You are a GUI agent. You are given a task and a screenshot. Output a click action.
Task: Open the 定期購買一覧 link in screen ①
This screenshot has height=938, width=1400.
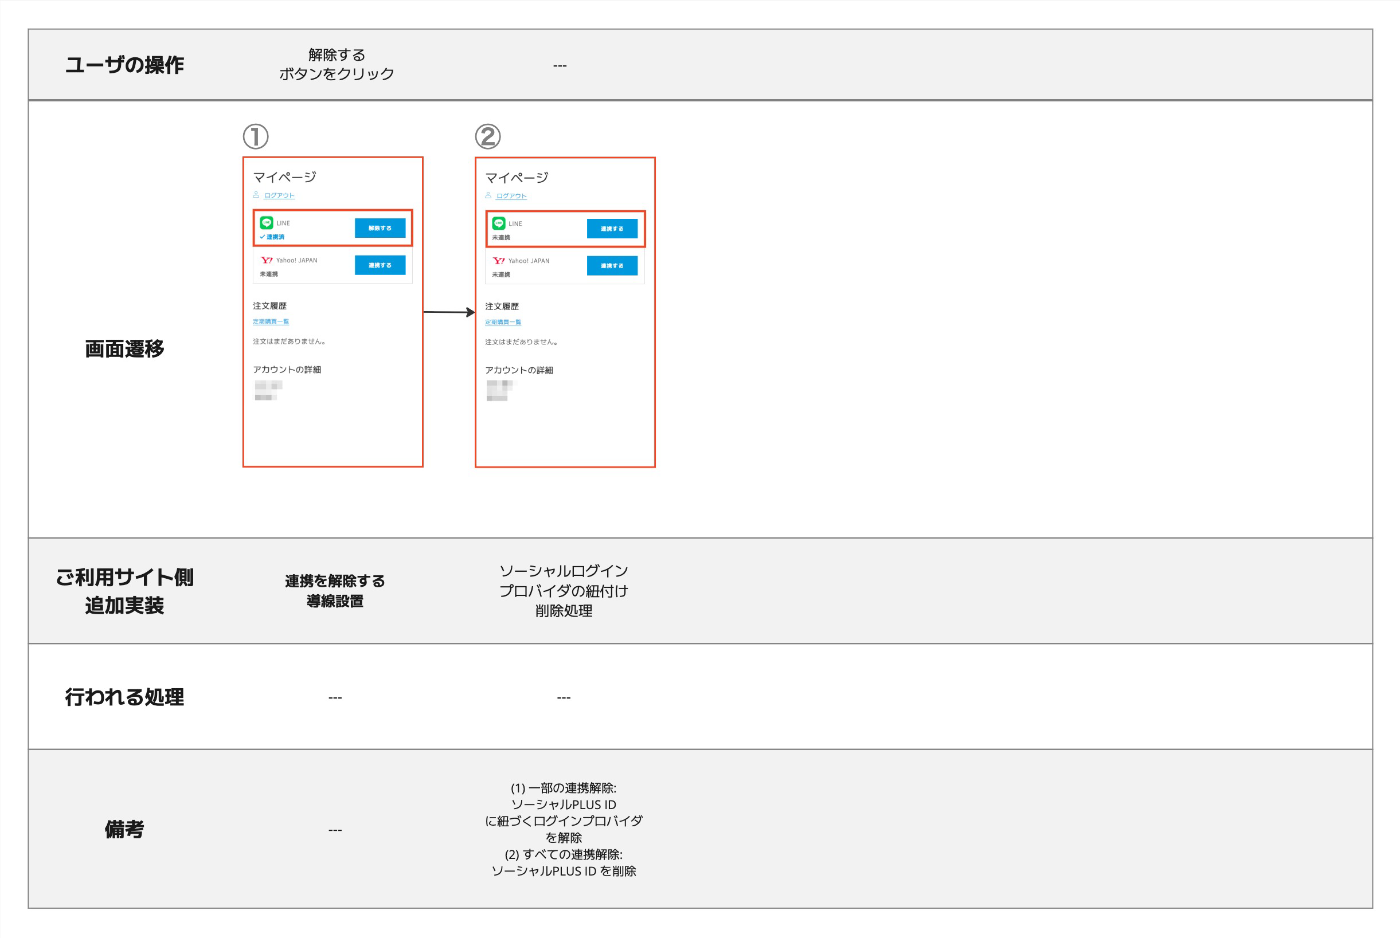click(271, 322)
